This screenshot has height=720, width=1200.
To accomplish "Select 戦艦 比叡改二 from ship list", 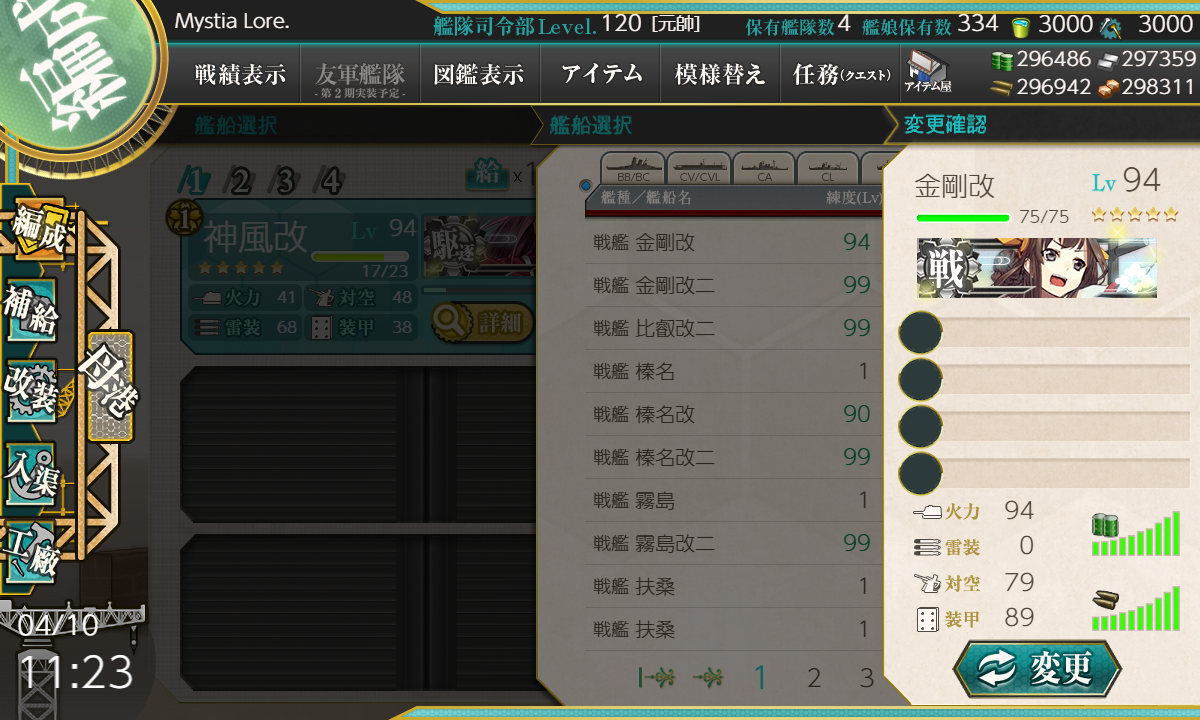I will point(733,328).
